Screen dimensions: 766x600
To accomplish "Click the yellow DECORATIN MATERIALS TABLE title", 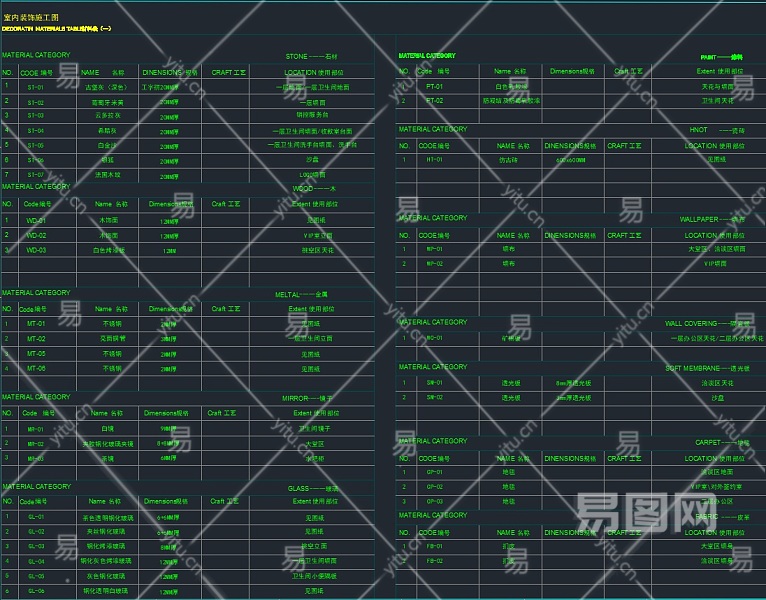I will (x=56, y=29).
